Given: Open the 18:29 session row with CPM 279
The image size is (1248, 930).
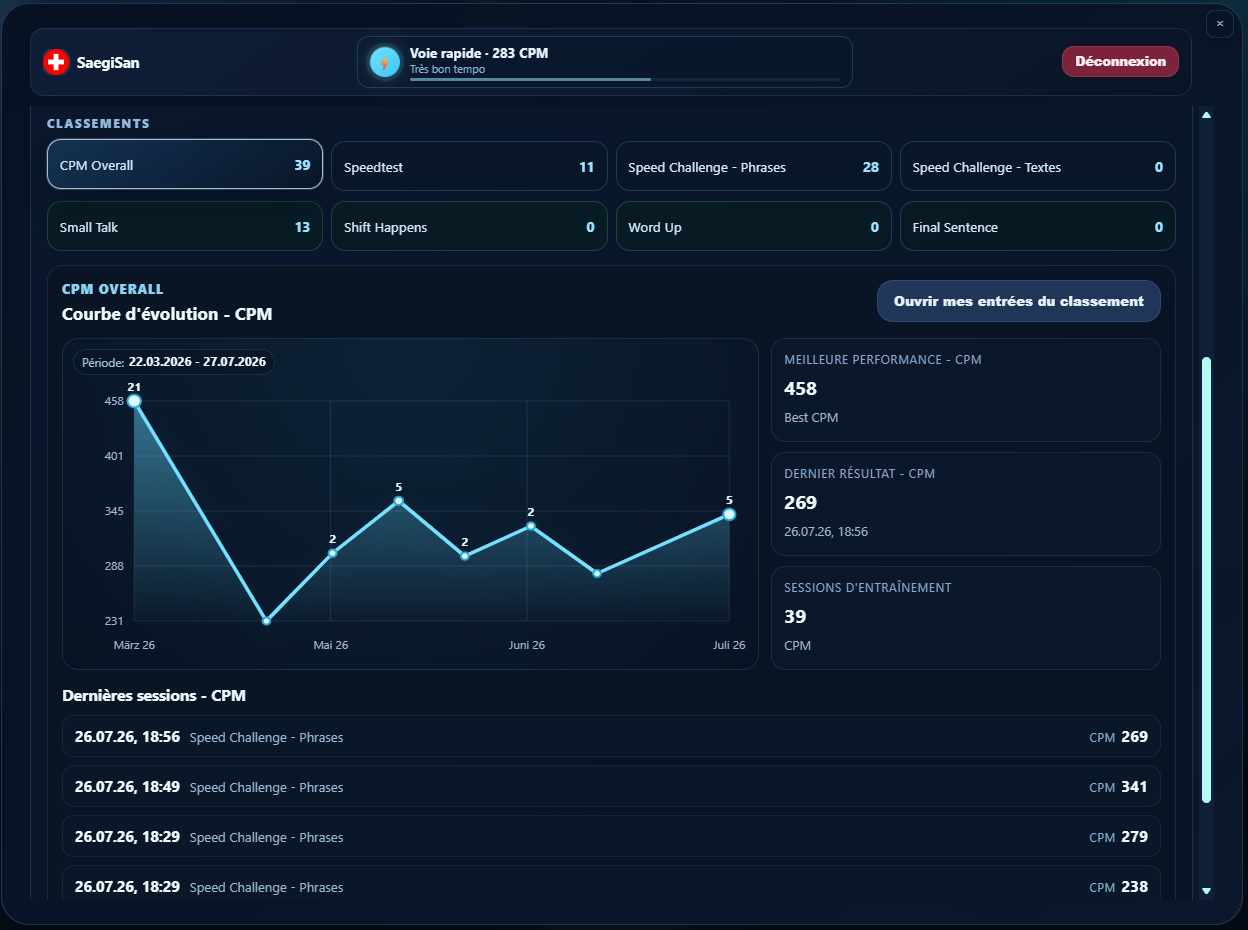Looking at the screenshot, I should (611, 837).
